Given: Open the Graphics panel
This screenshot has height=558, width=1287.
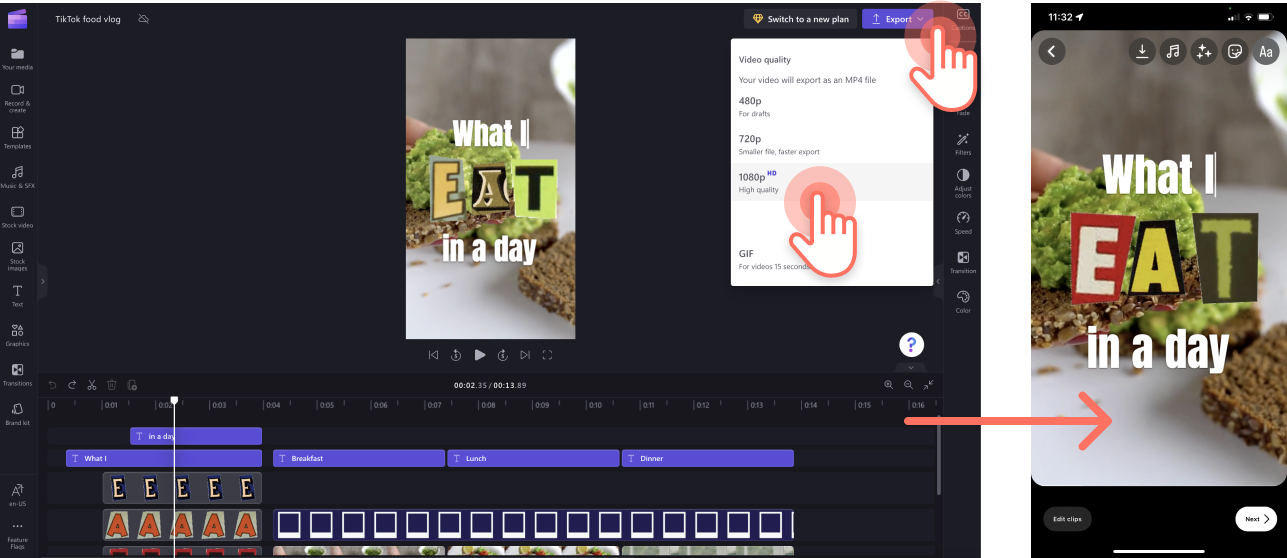Looking at the screenshot, I should pos(17,335).
